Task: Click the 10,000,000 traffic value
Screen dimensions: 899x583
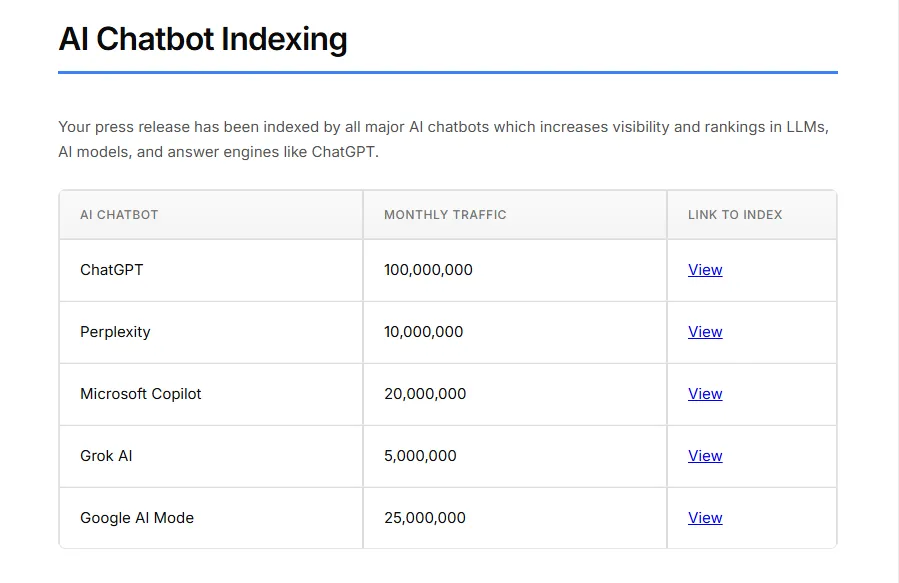Action: click(x=424, y=332)
